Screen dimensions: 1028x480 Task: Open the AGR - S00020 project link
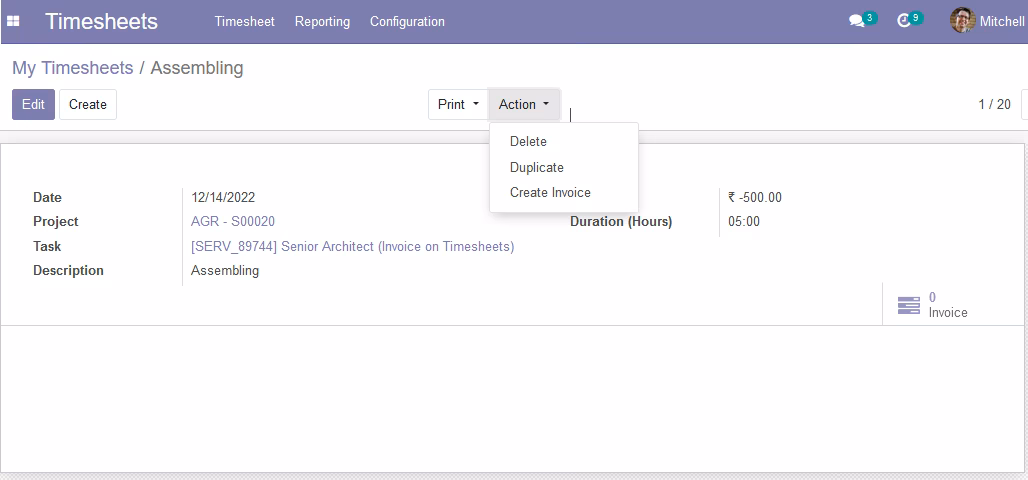pyautogui.click(x=233, y=222)
